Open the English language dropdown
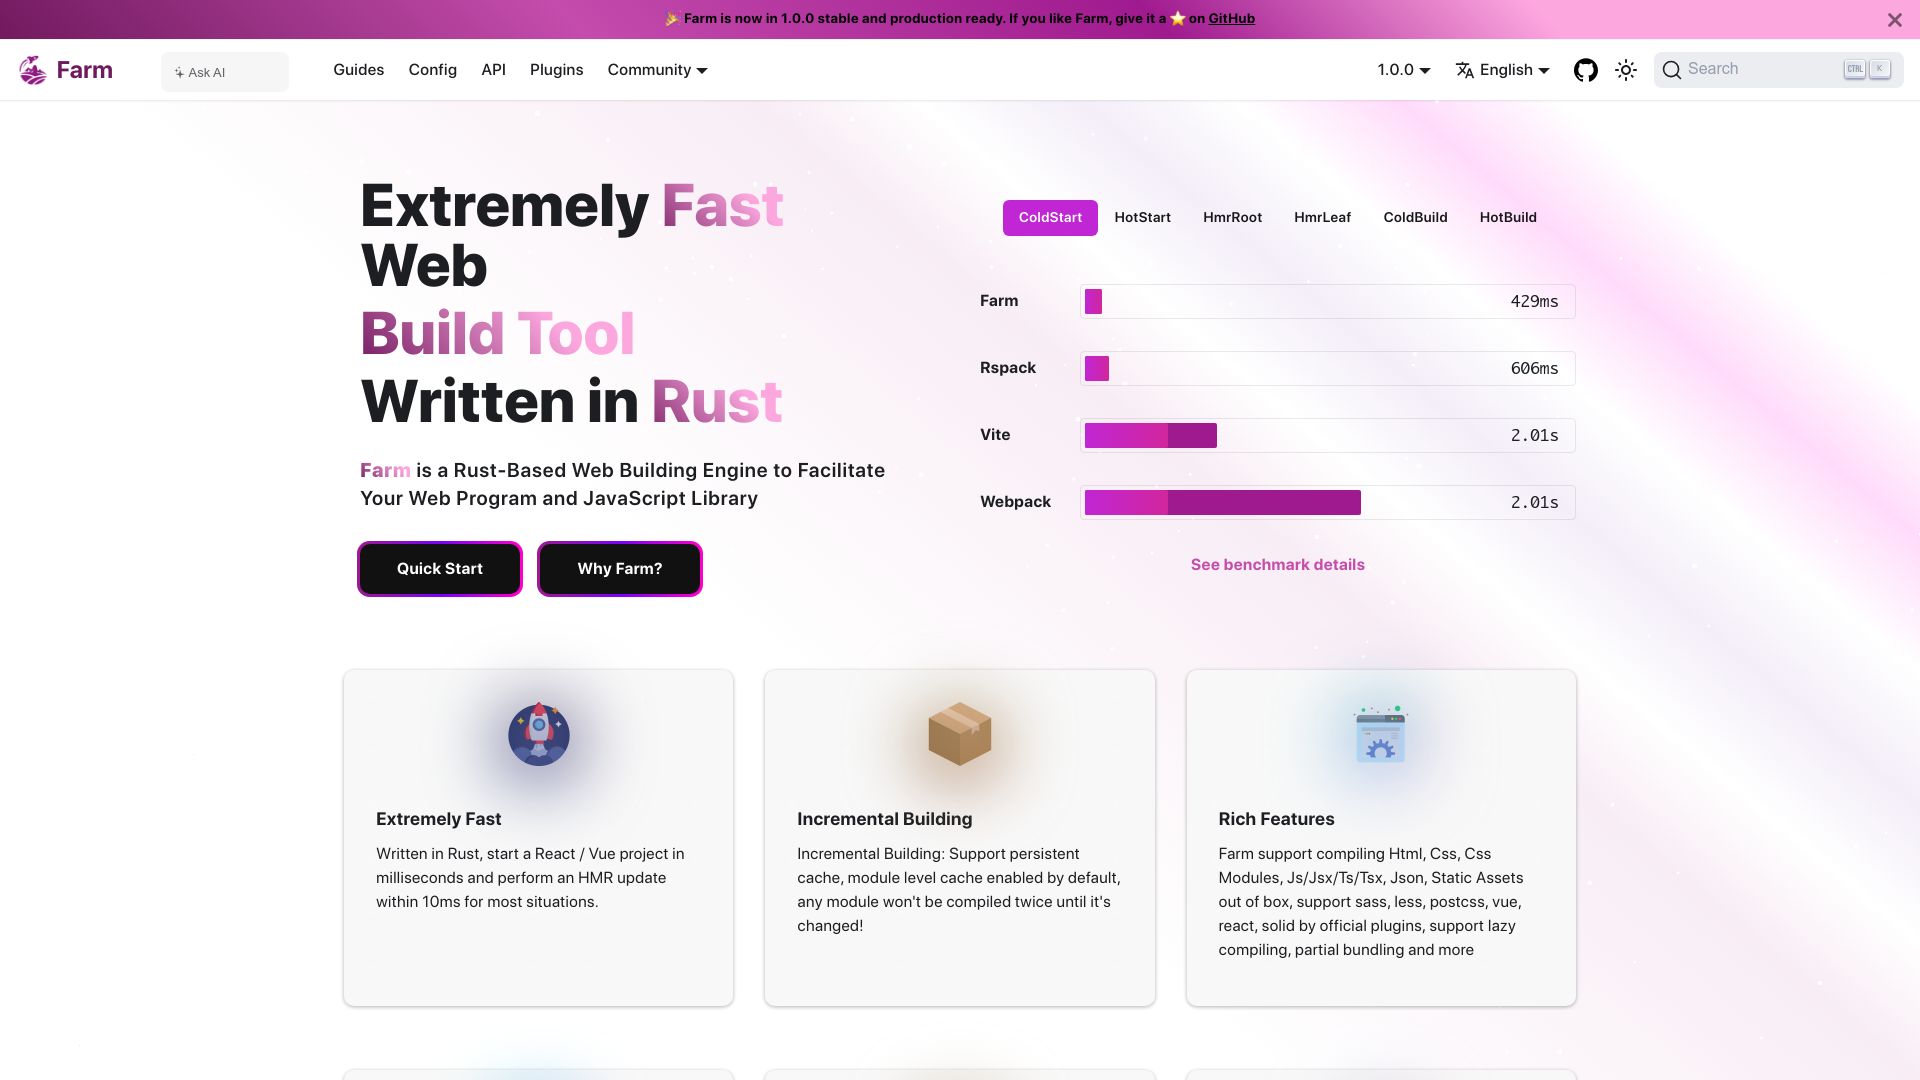 pos(1503,70)
